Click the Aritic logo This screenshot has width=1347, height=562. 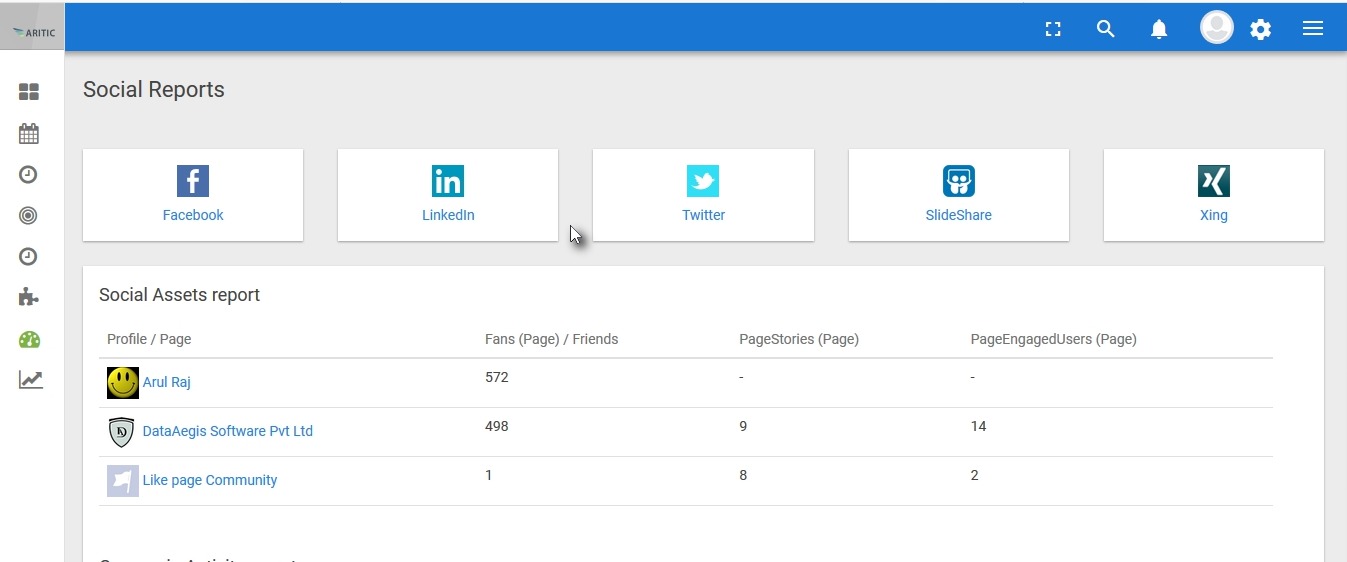(x=32, y=31)
